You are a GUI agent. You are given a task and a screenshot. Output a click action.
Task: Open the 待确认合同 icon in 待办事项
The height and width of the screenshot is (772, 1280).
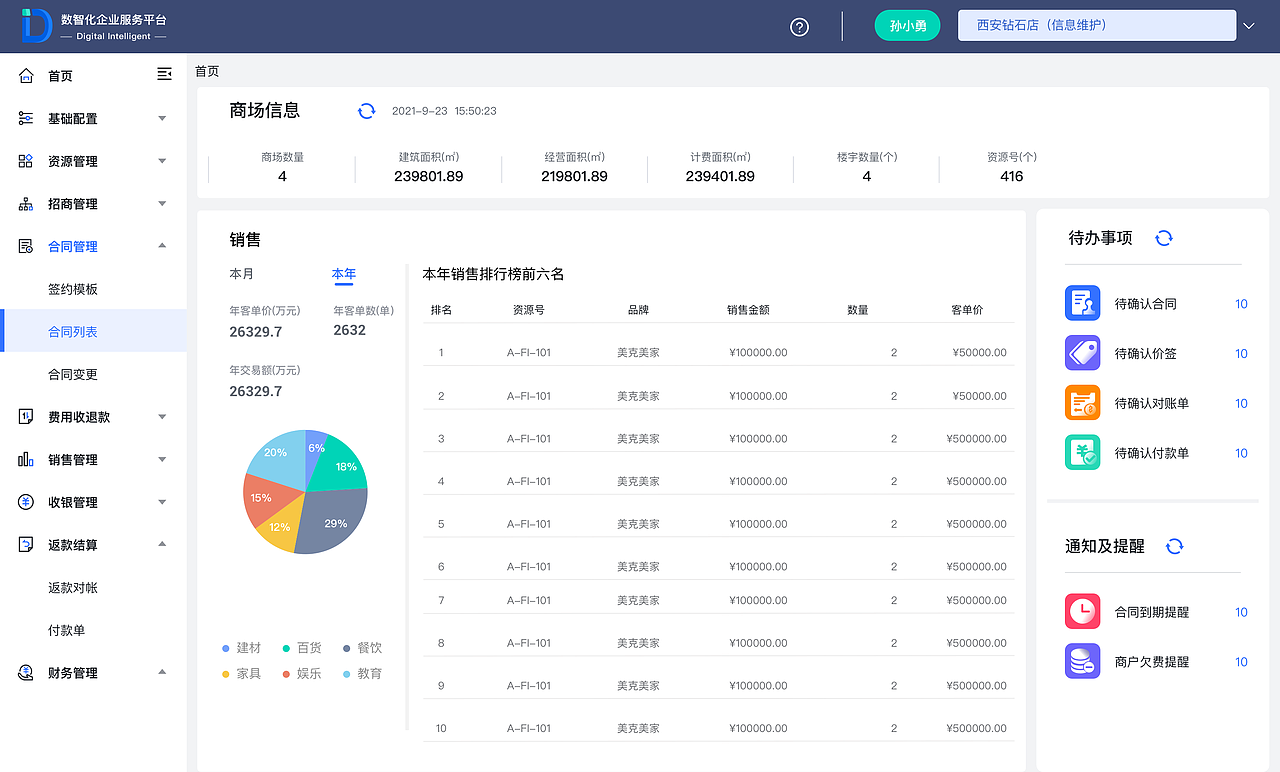coord(1082,303)
